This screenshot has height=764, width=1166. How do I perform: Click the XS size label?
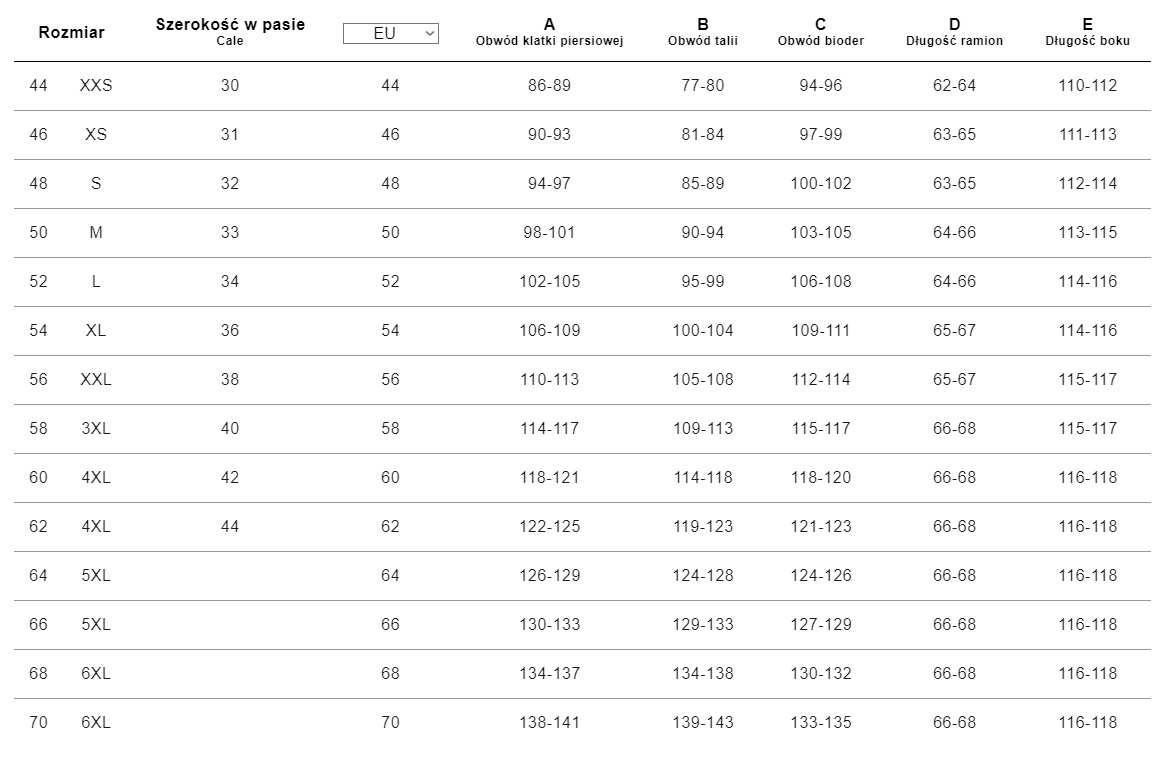96,135
